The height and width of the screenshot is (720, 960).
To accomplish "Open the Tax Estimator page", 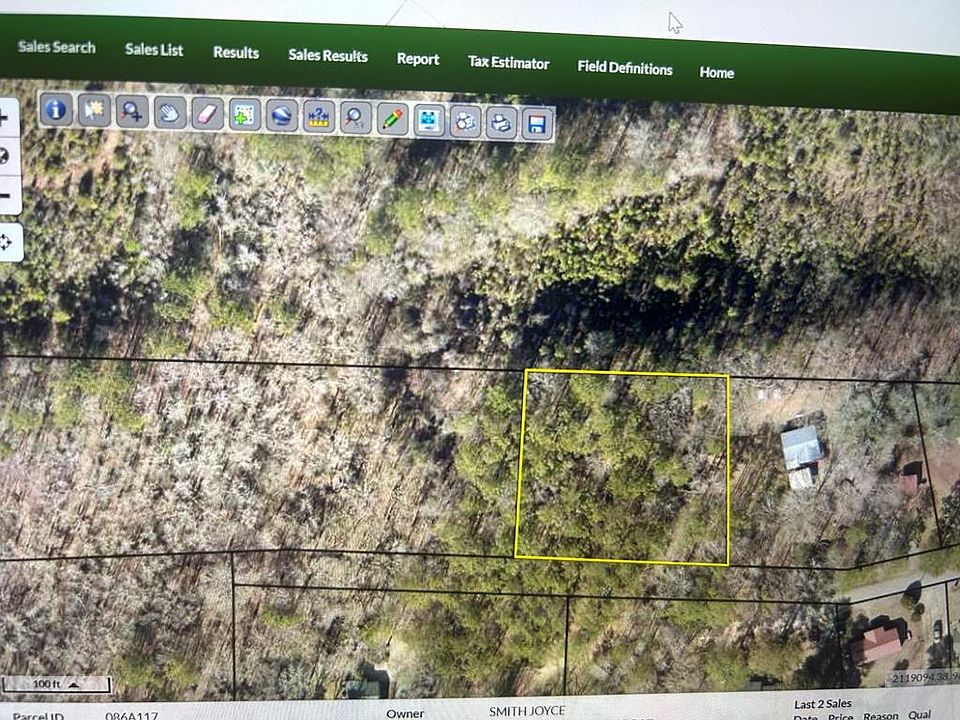I will [508, 62].
